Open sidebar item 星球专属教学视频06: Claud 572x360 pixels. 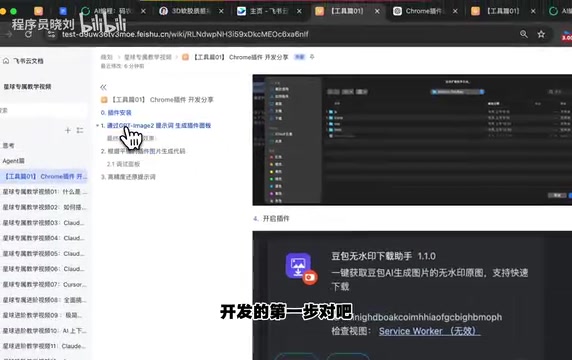[x=44, y=269]
